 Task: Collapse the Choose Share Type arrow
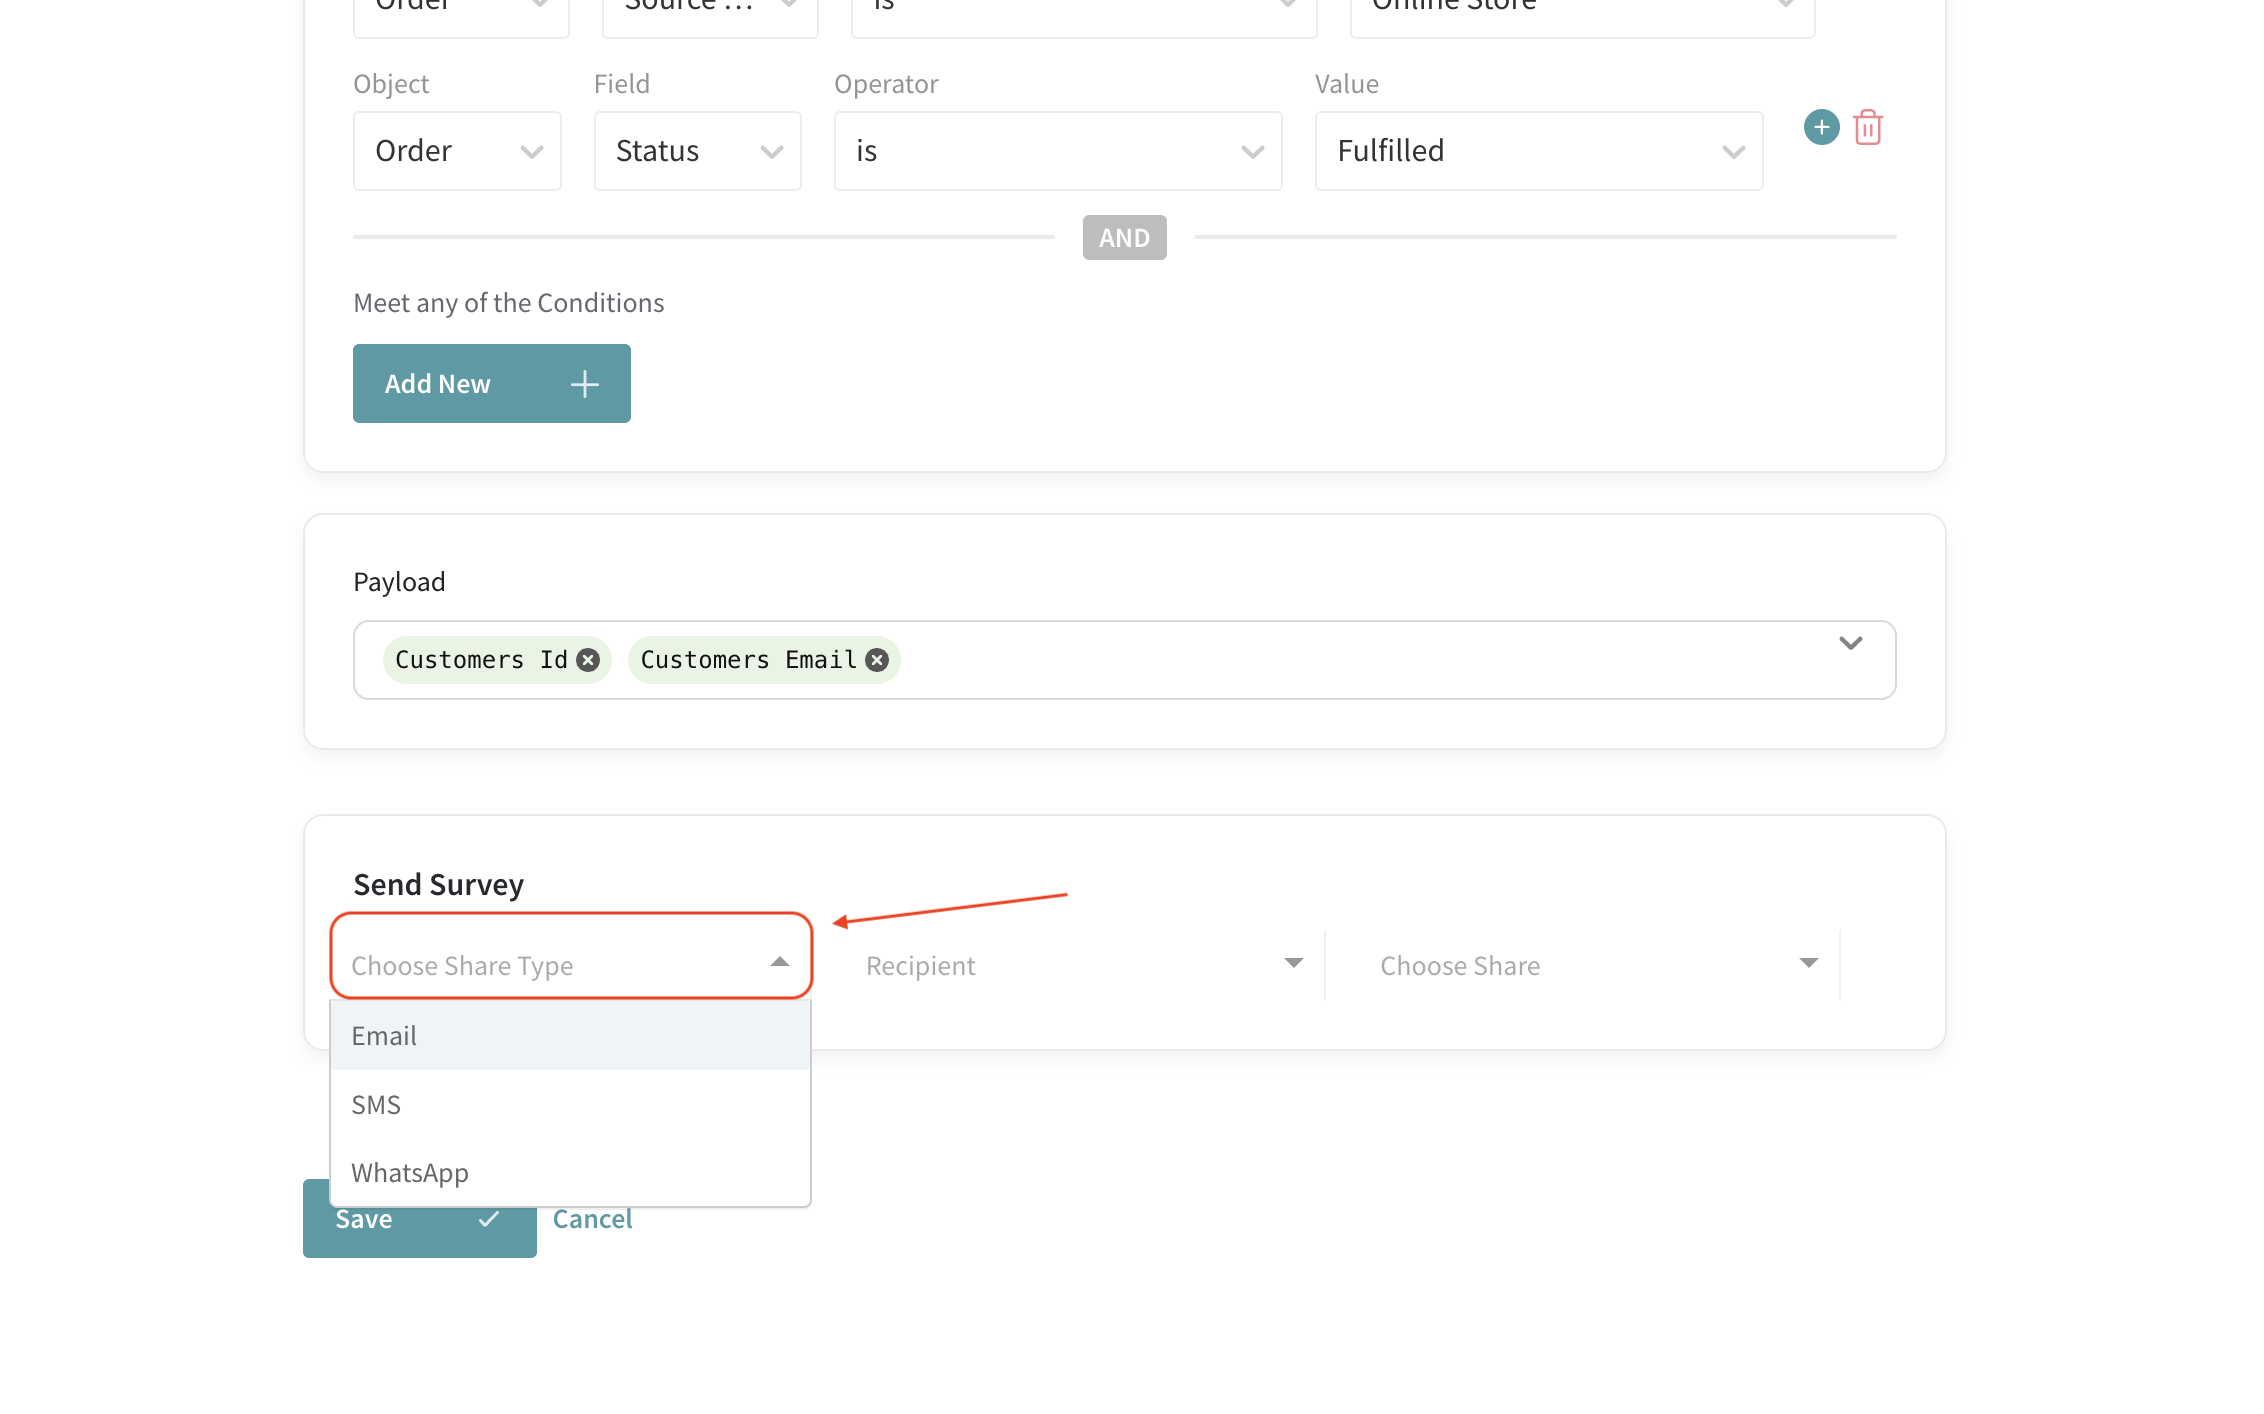(780, 962)
